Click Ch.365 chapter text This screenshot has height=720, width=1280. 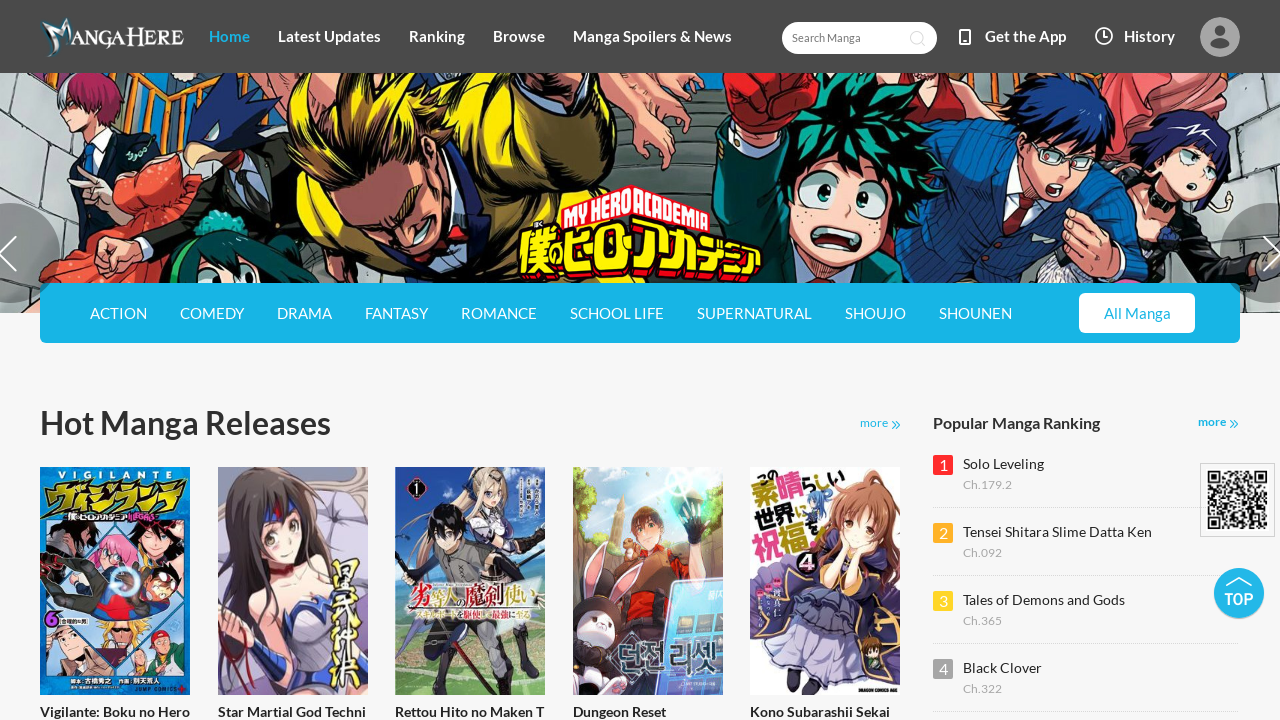click(982, 621)
